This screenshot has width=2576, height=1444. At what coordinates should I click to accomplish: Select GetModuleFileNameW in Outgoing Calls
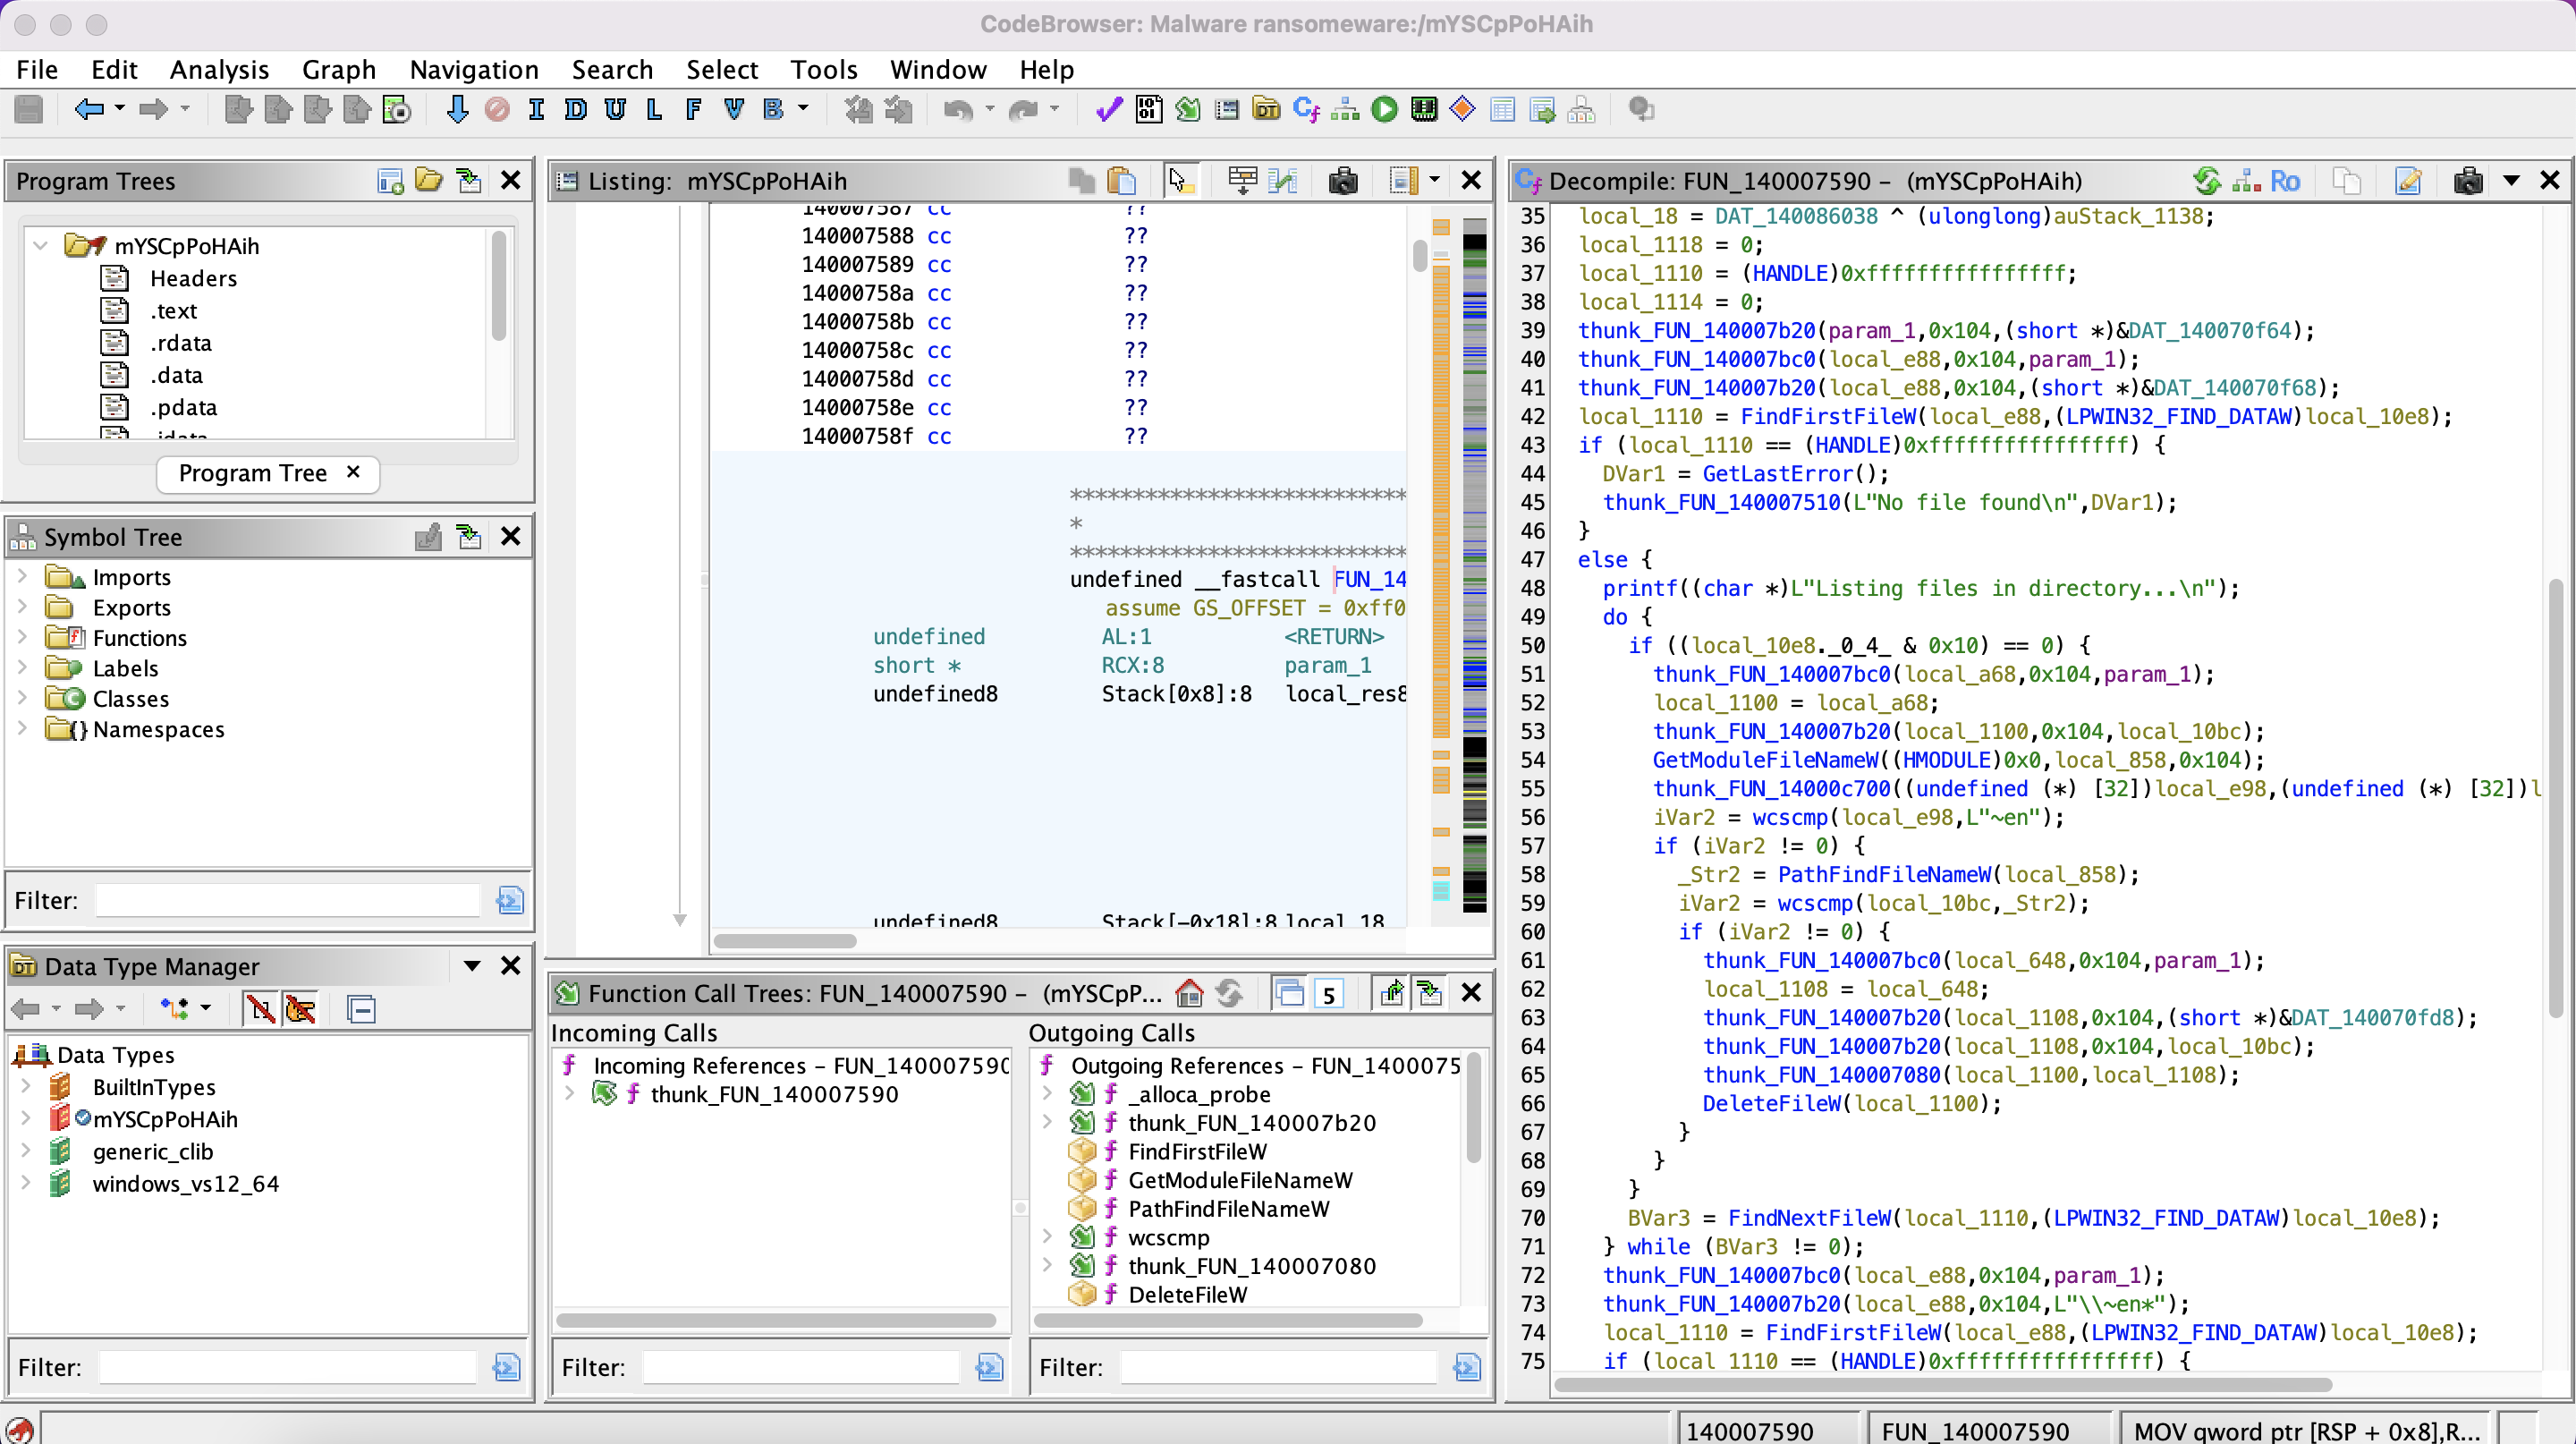tap(1240, 1180)
